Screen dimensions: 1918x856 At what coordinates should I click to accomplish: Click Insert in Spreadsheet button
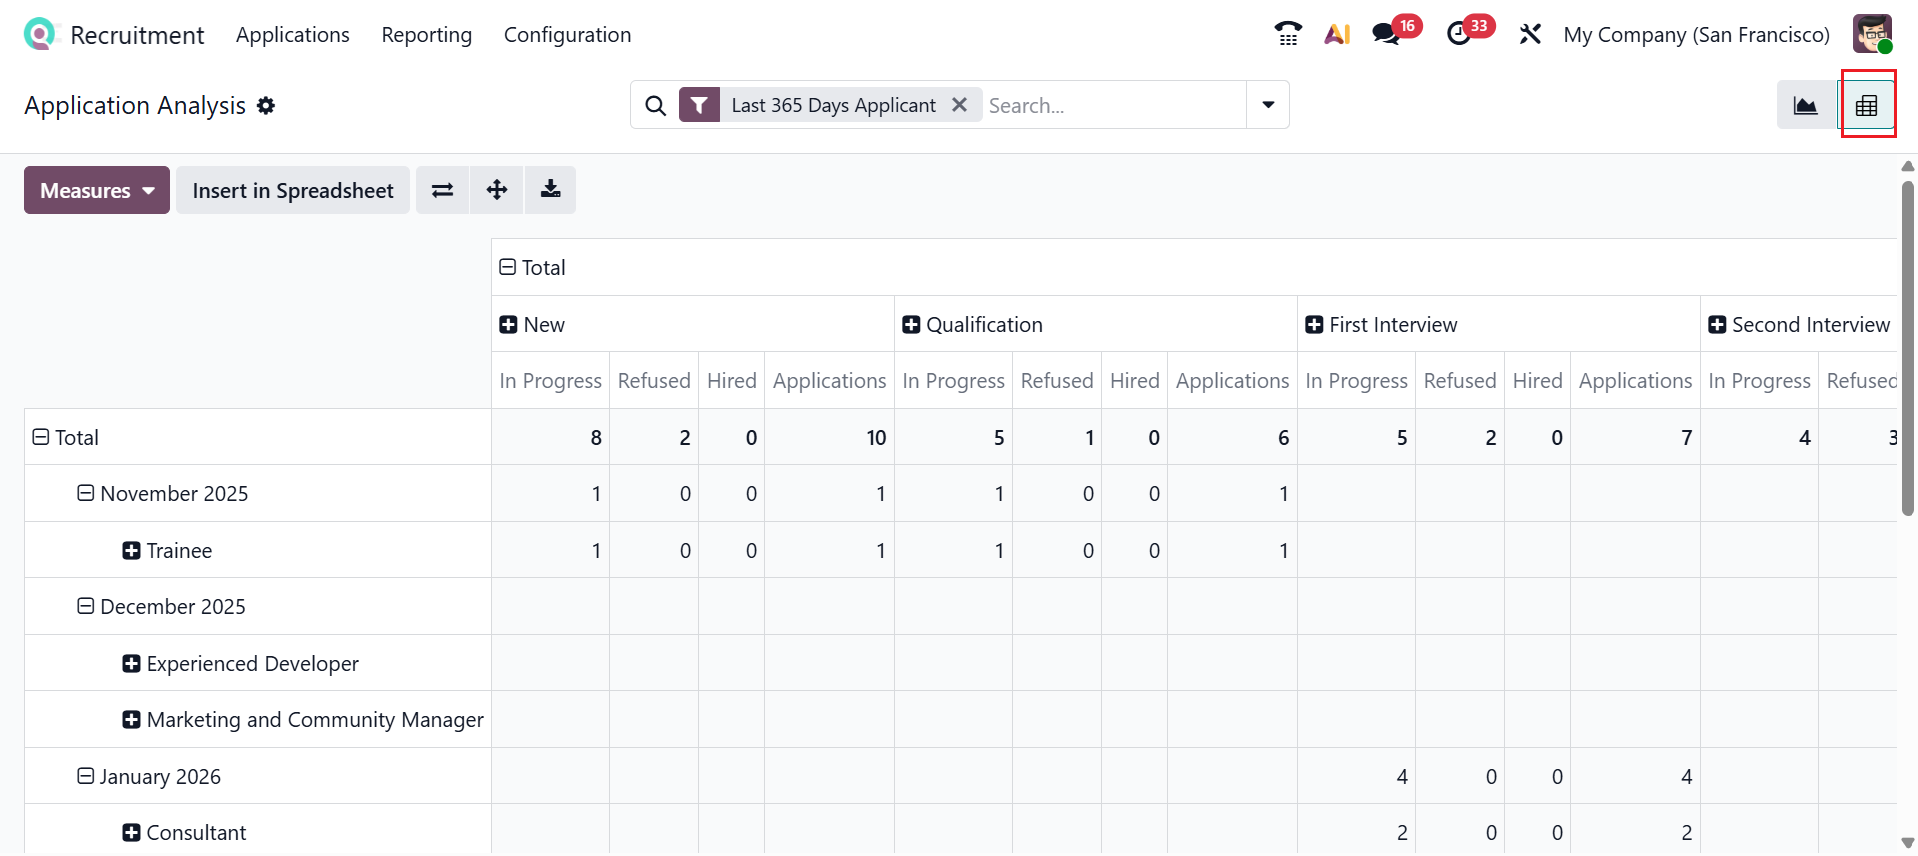coord(293,190)
